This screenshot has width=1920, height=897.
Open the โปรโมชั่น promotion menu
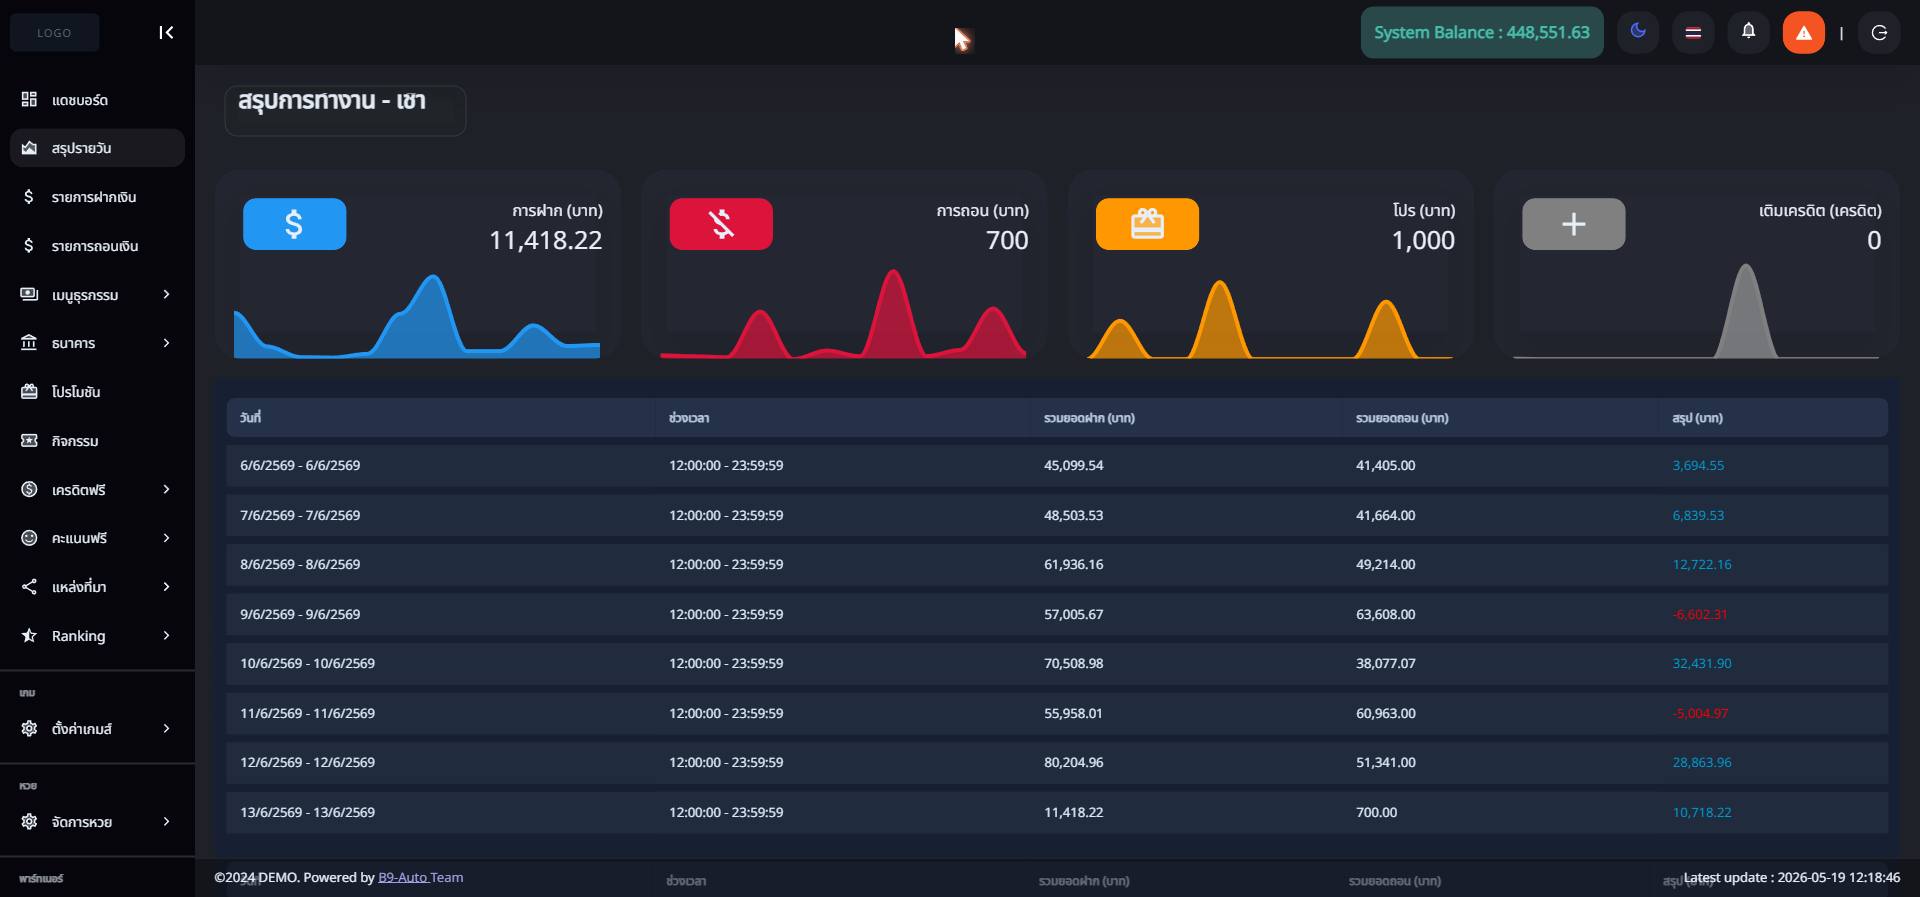tap(97, 392)
